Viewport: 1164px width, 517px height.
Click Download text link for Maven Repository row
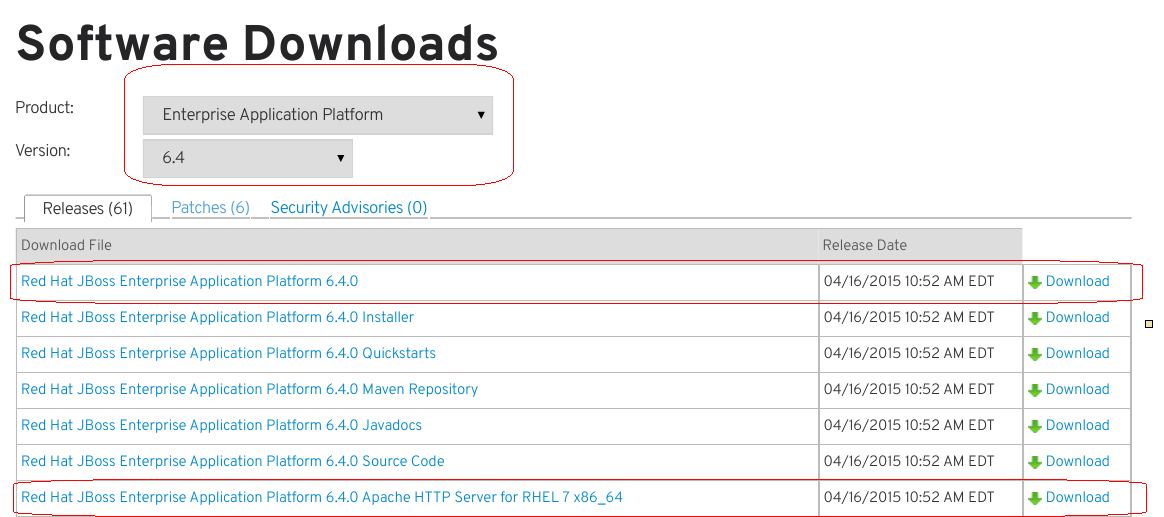click(1077, 389)
